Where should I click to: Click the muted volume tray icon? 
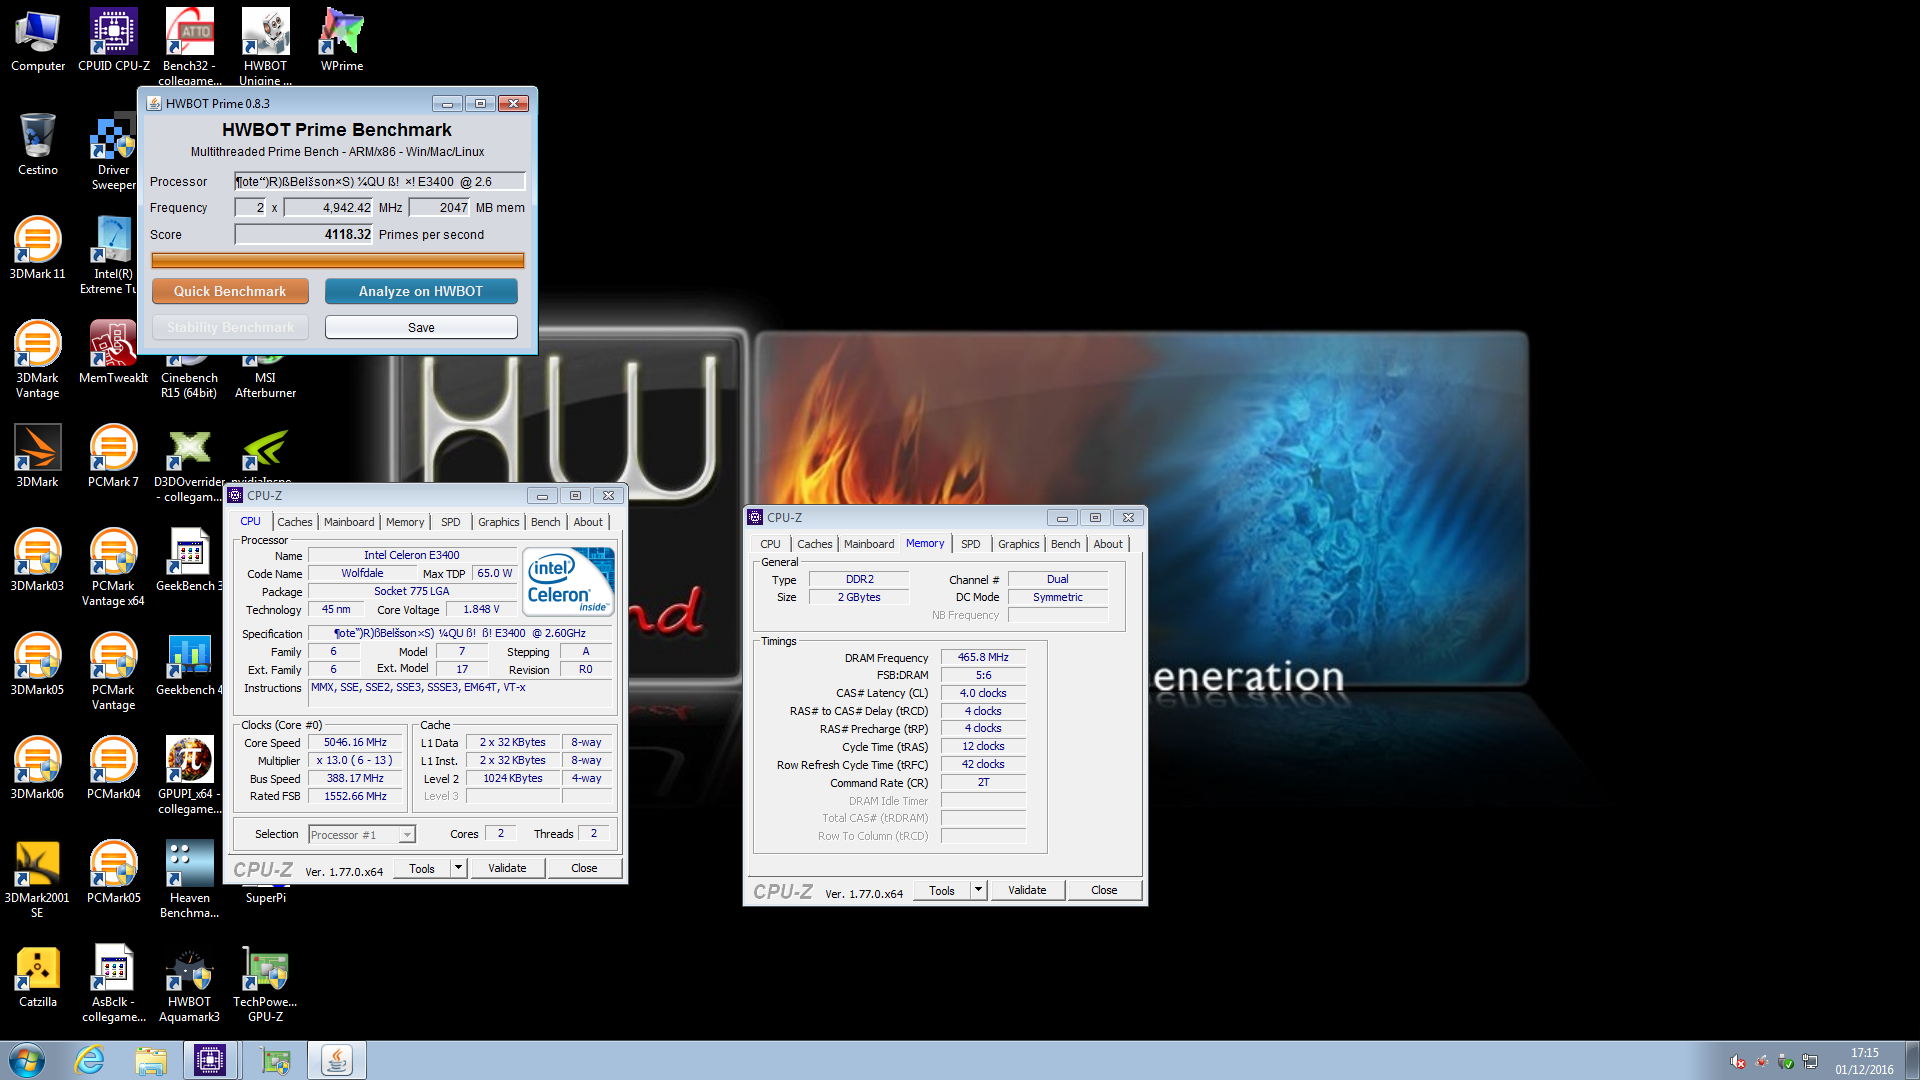click(x=1738, y=1061)
